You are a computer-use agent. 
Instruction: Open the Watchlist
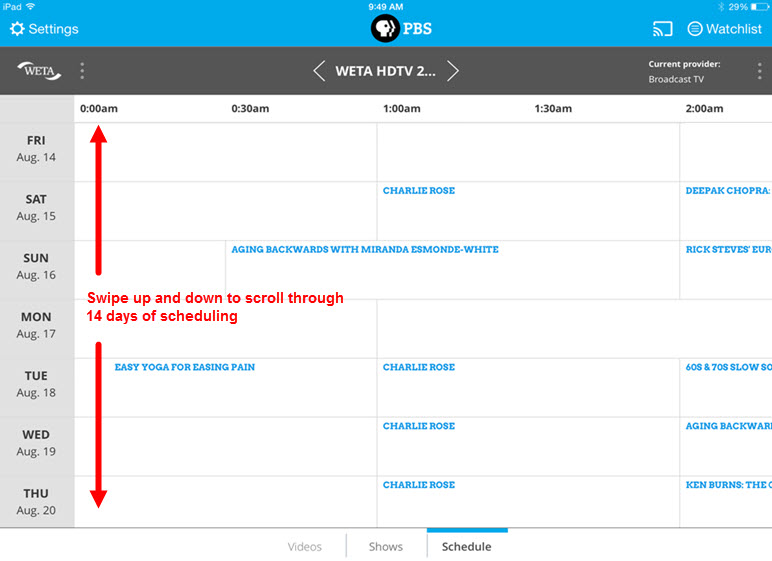[x=724, y=29]
